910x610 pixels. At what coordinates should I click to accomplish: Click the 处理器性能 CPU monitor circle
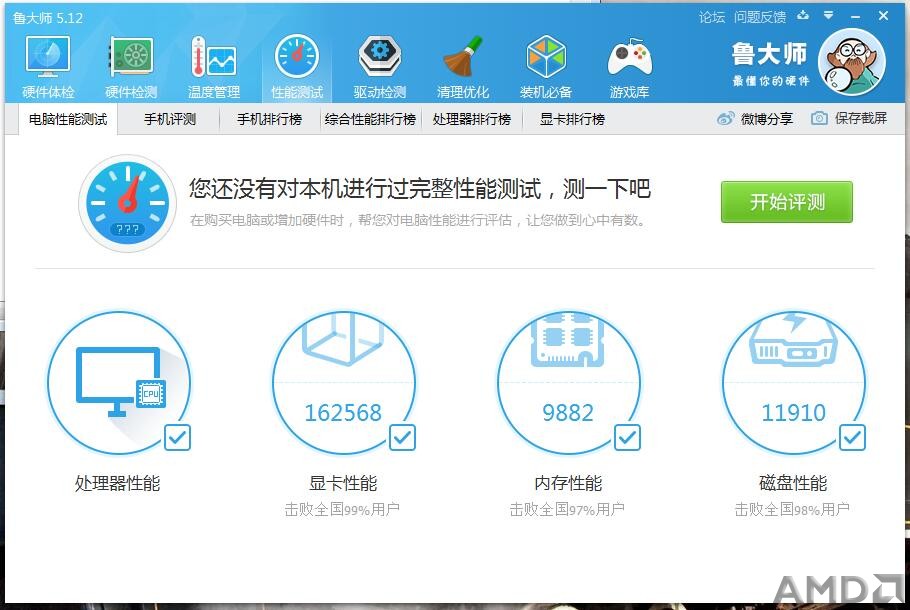119,382
